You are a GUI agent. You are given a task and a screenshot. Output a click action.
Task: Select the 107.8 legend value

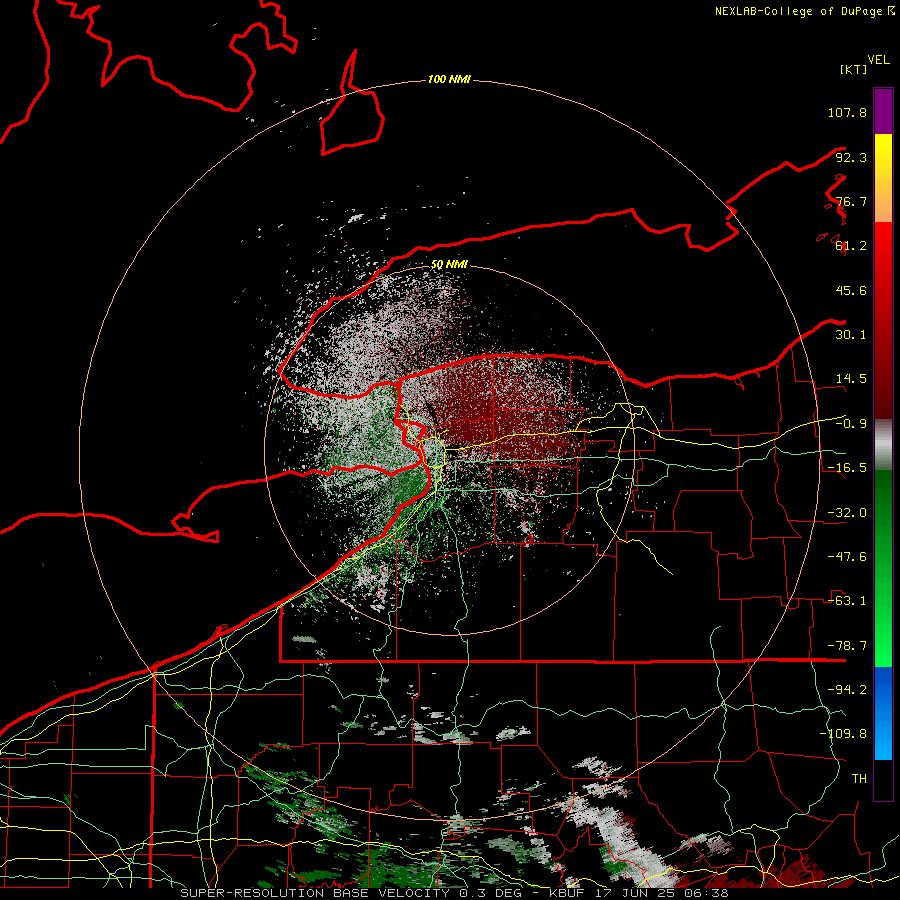[847, 112]
